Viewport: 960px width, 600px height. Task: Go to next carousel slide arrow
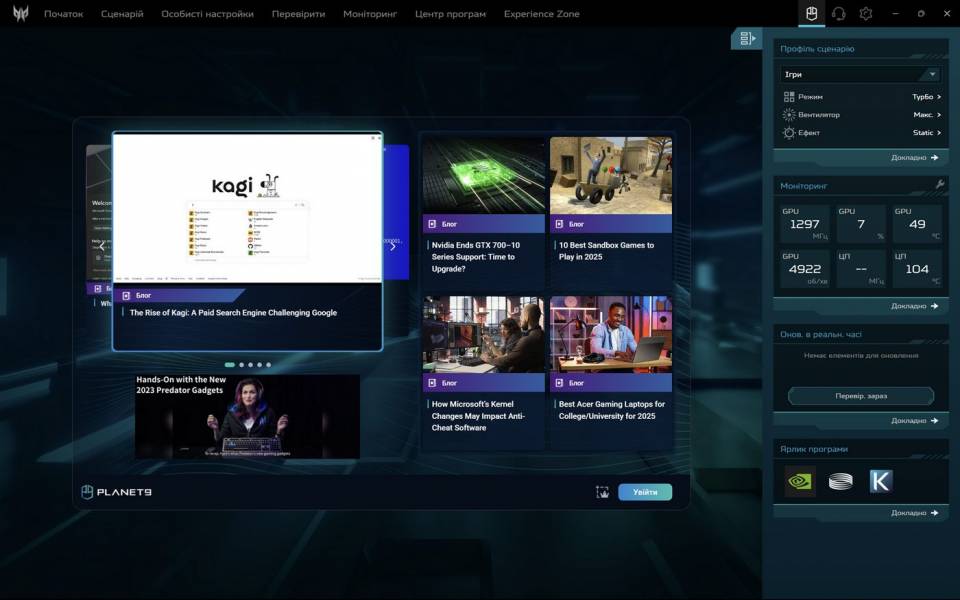(392, 246)
